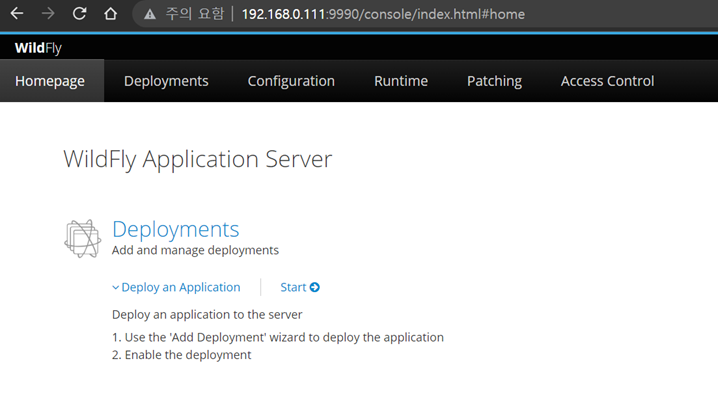Viewport: 718px width, 413px height.
Task: Click 'Enable the deployment' step text
Action: click(x=182, y=355)
